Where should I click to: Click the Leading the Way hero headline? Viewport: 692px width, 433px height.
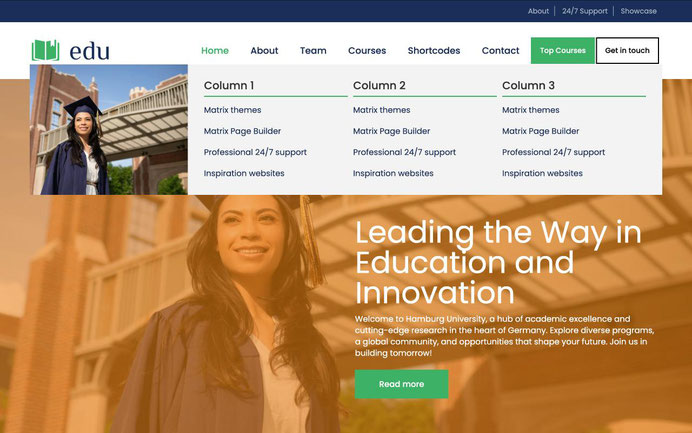(498, 263)
